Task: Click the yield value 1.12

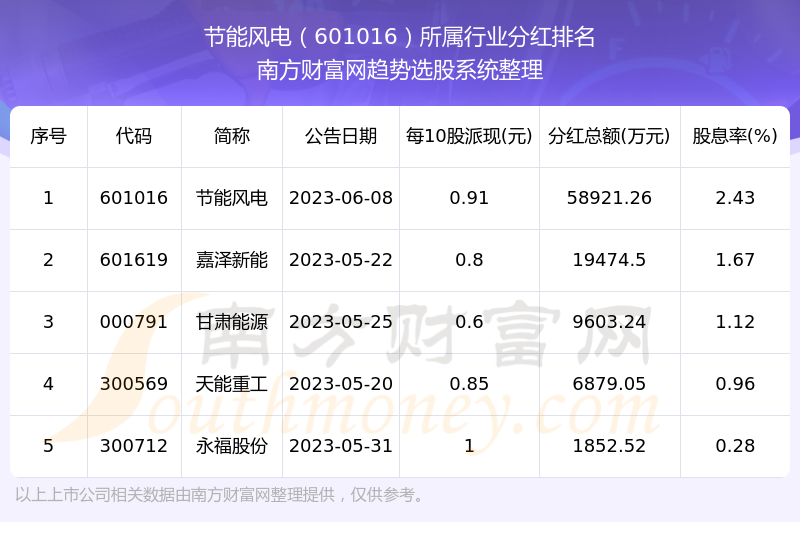Action: (735, 322)
